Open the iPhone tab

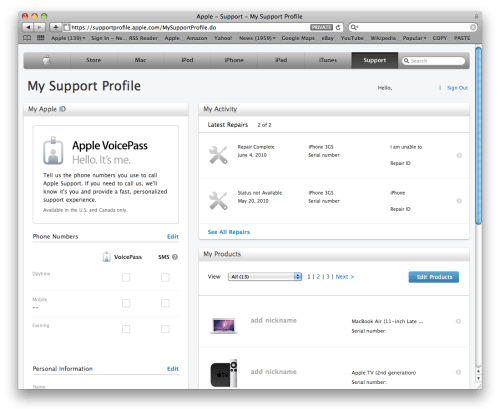click(x=234, y=60)
